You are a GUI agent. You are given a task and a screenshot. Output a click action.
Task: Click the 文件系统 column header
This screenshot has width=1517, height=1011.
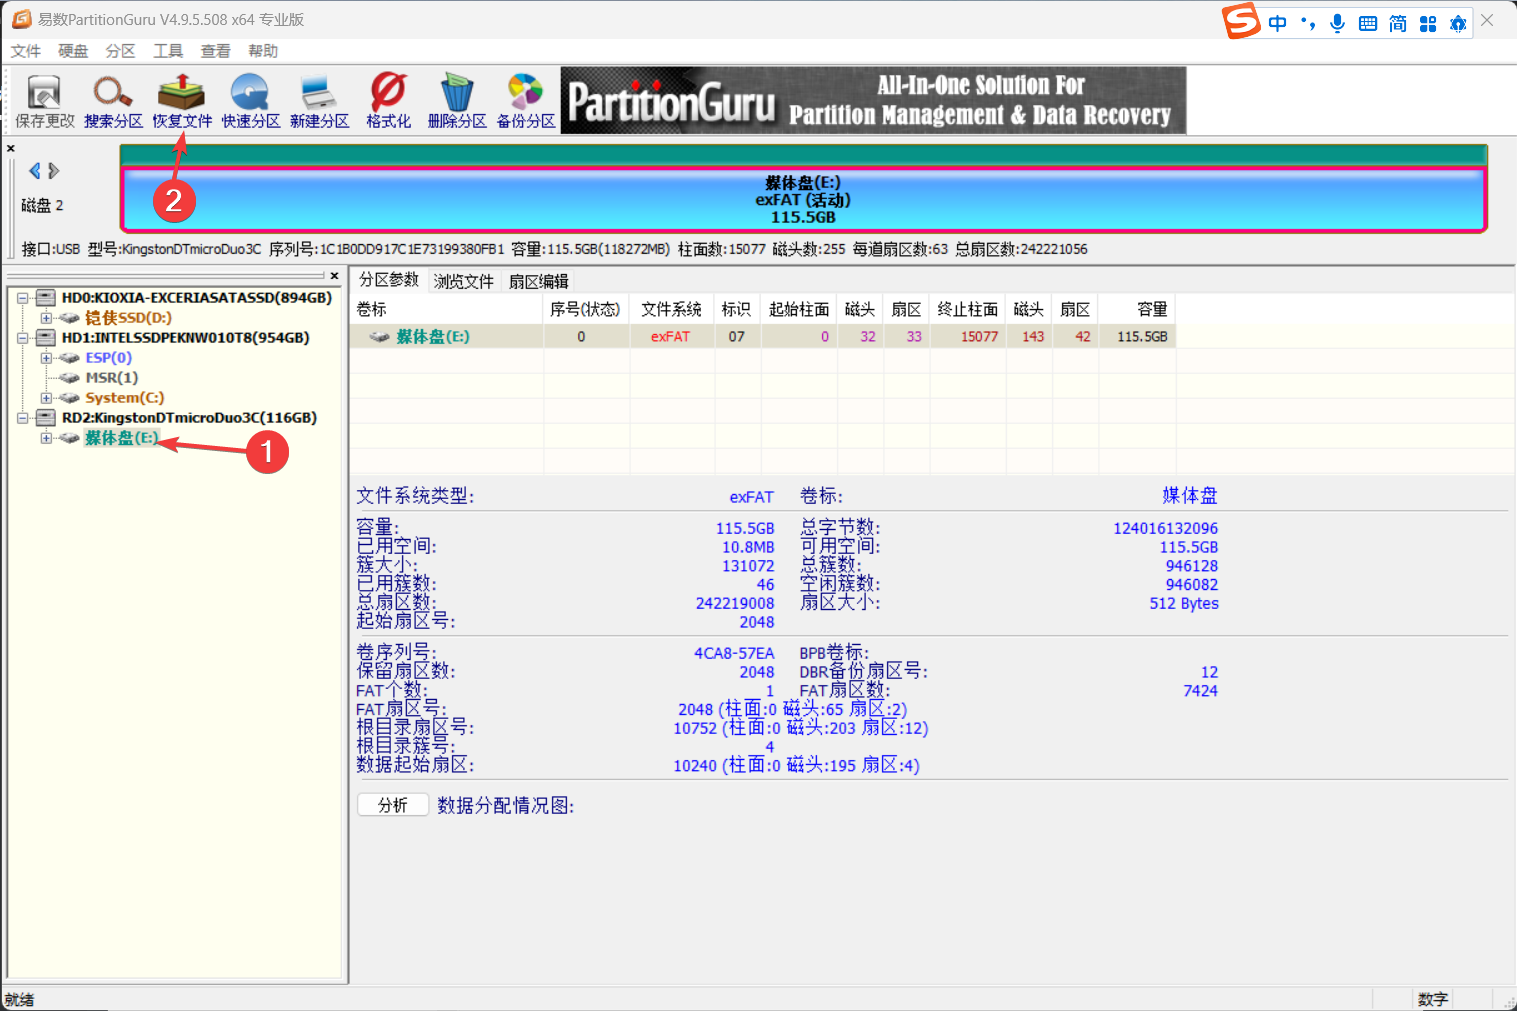671,310
